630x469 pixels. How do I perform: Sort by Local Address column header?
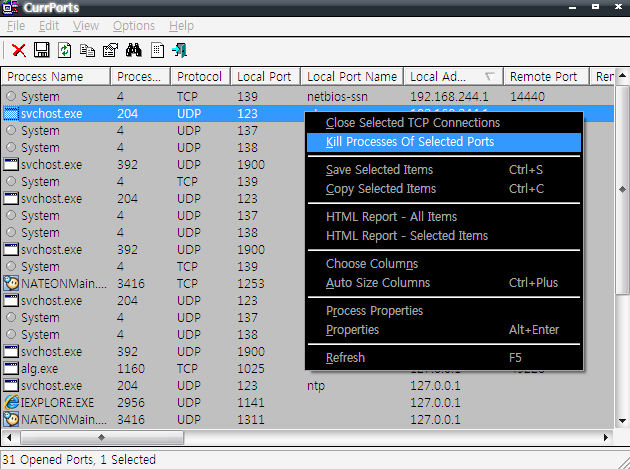454,76
